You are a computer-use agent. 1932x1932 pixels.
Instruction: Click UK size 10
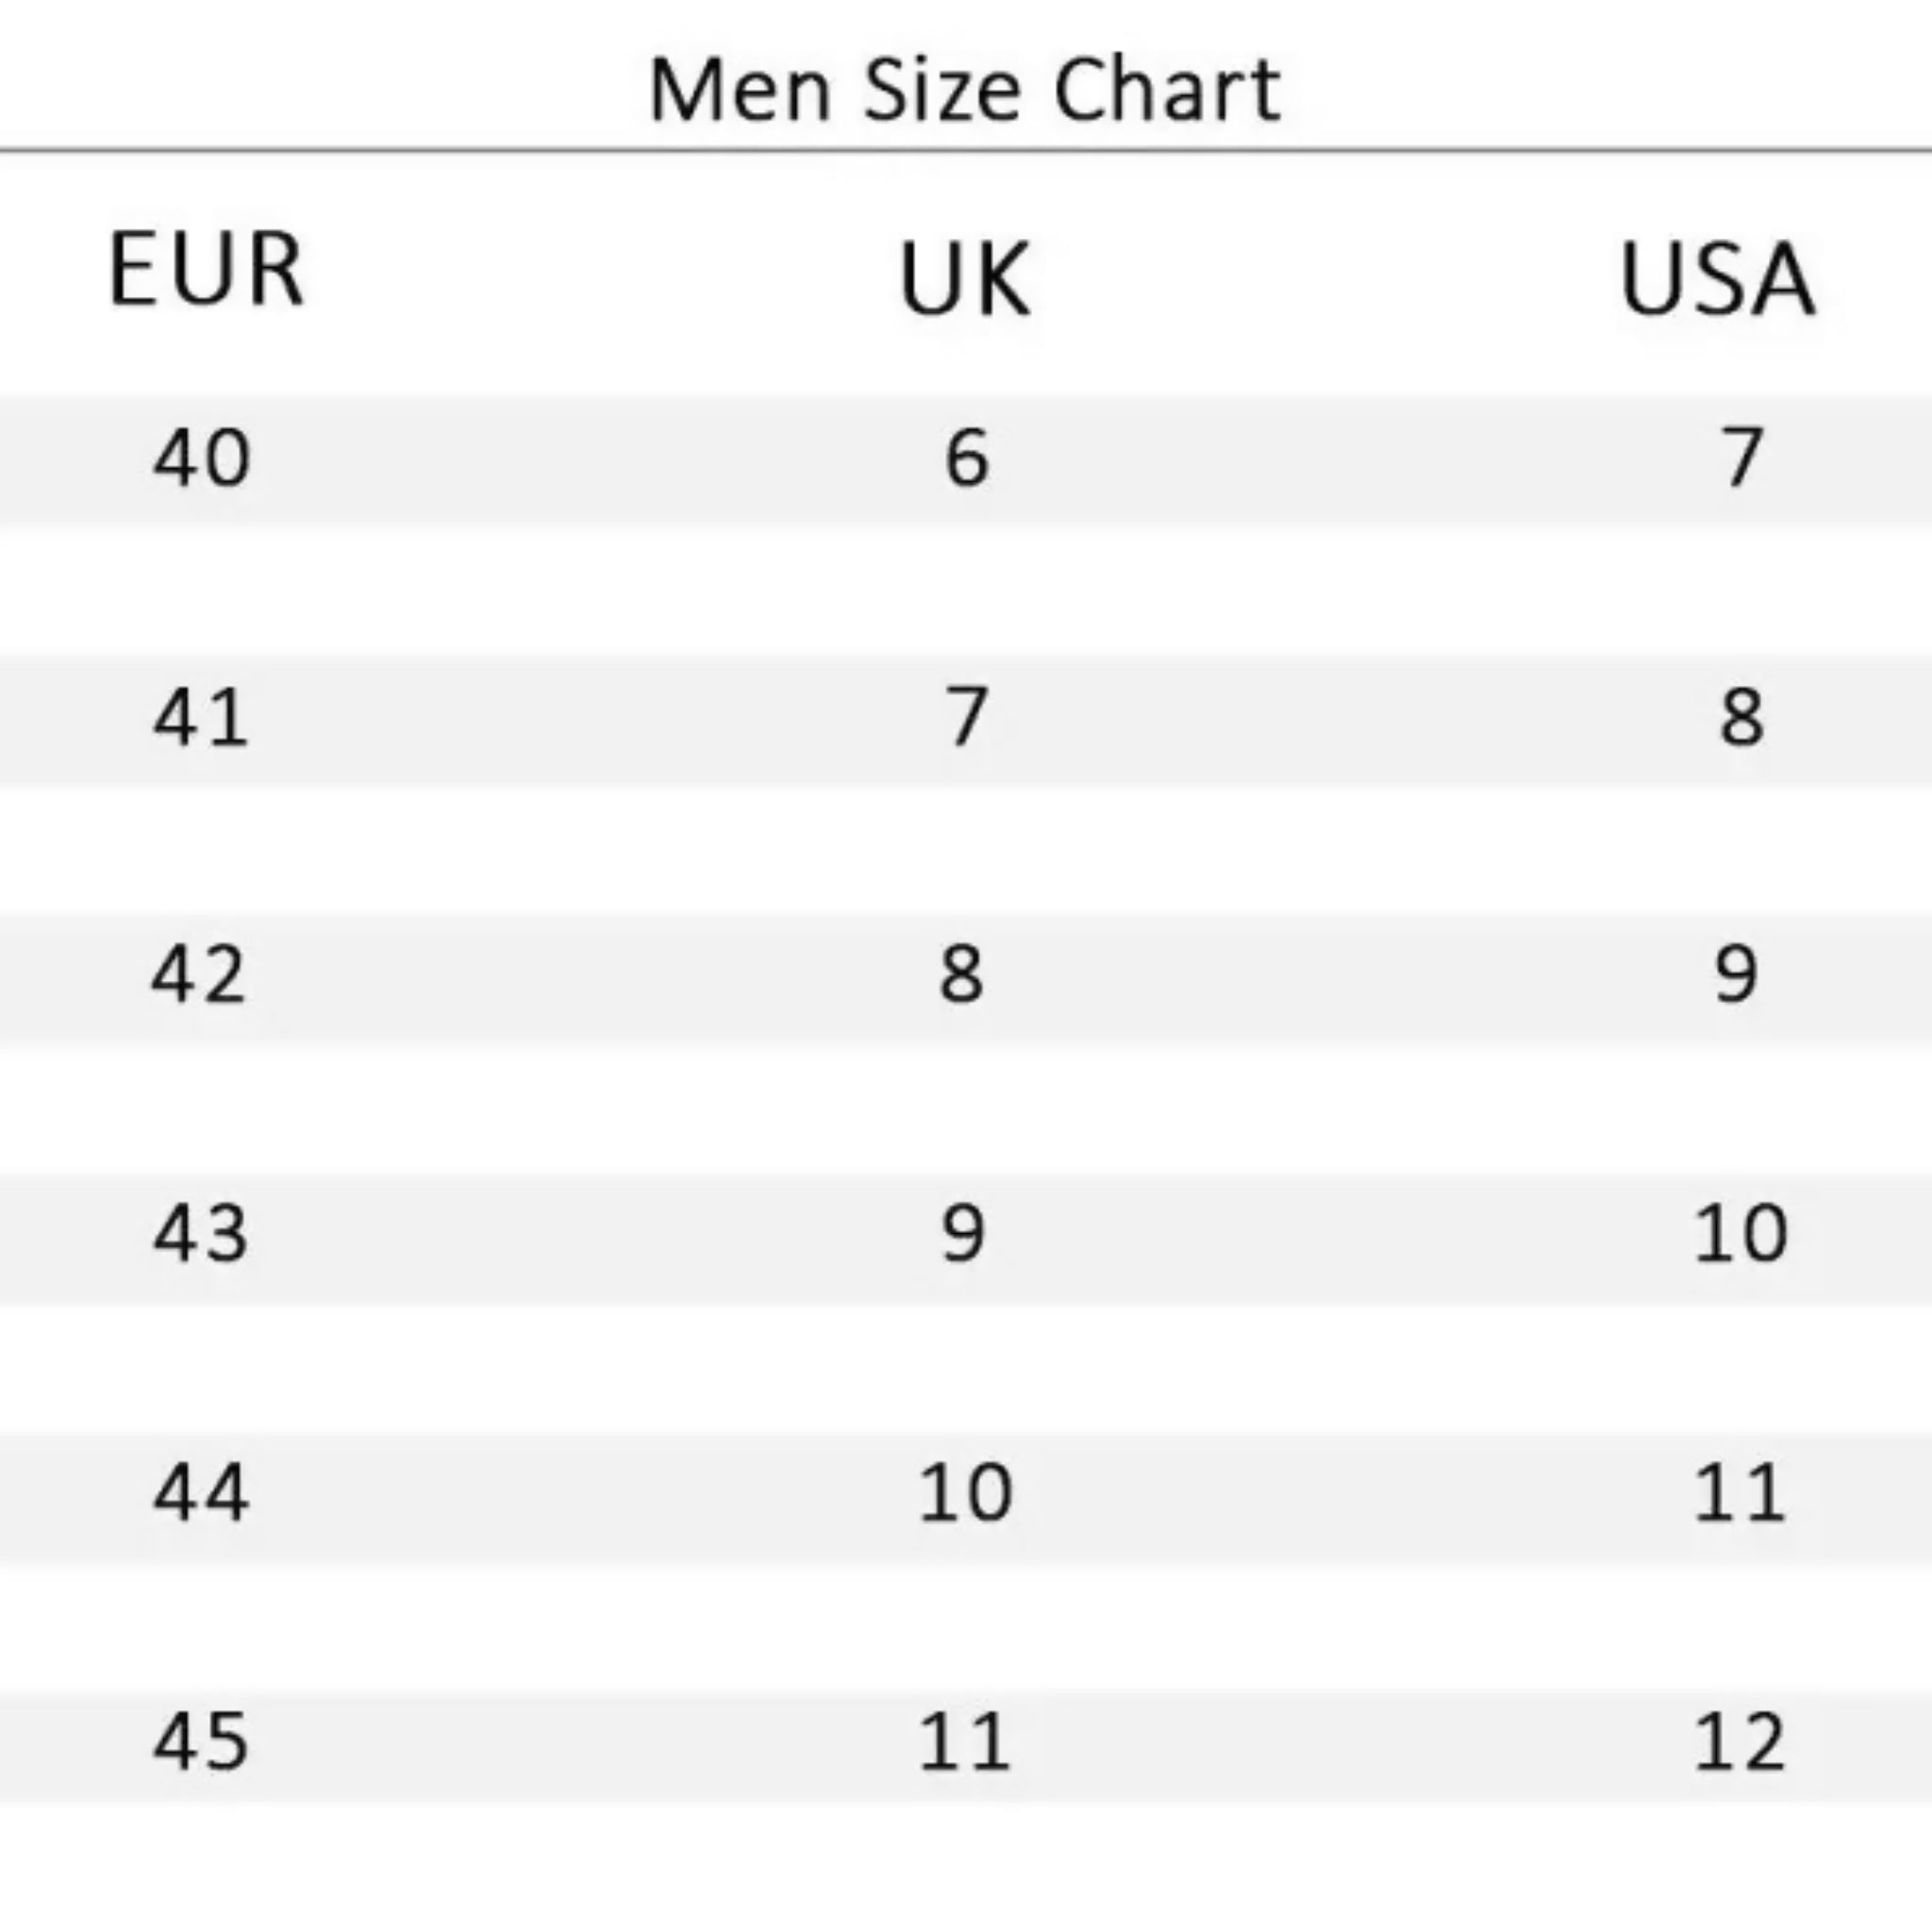[965, 1493]
